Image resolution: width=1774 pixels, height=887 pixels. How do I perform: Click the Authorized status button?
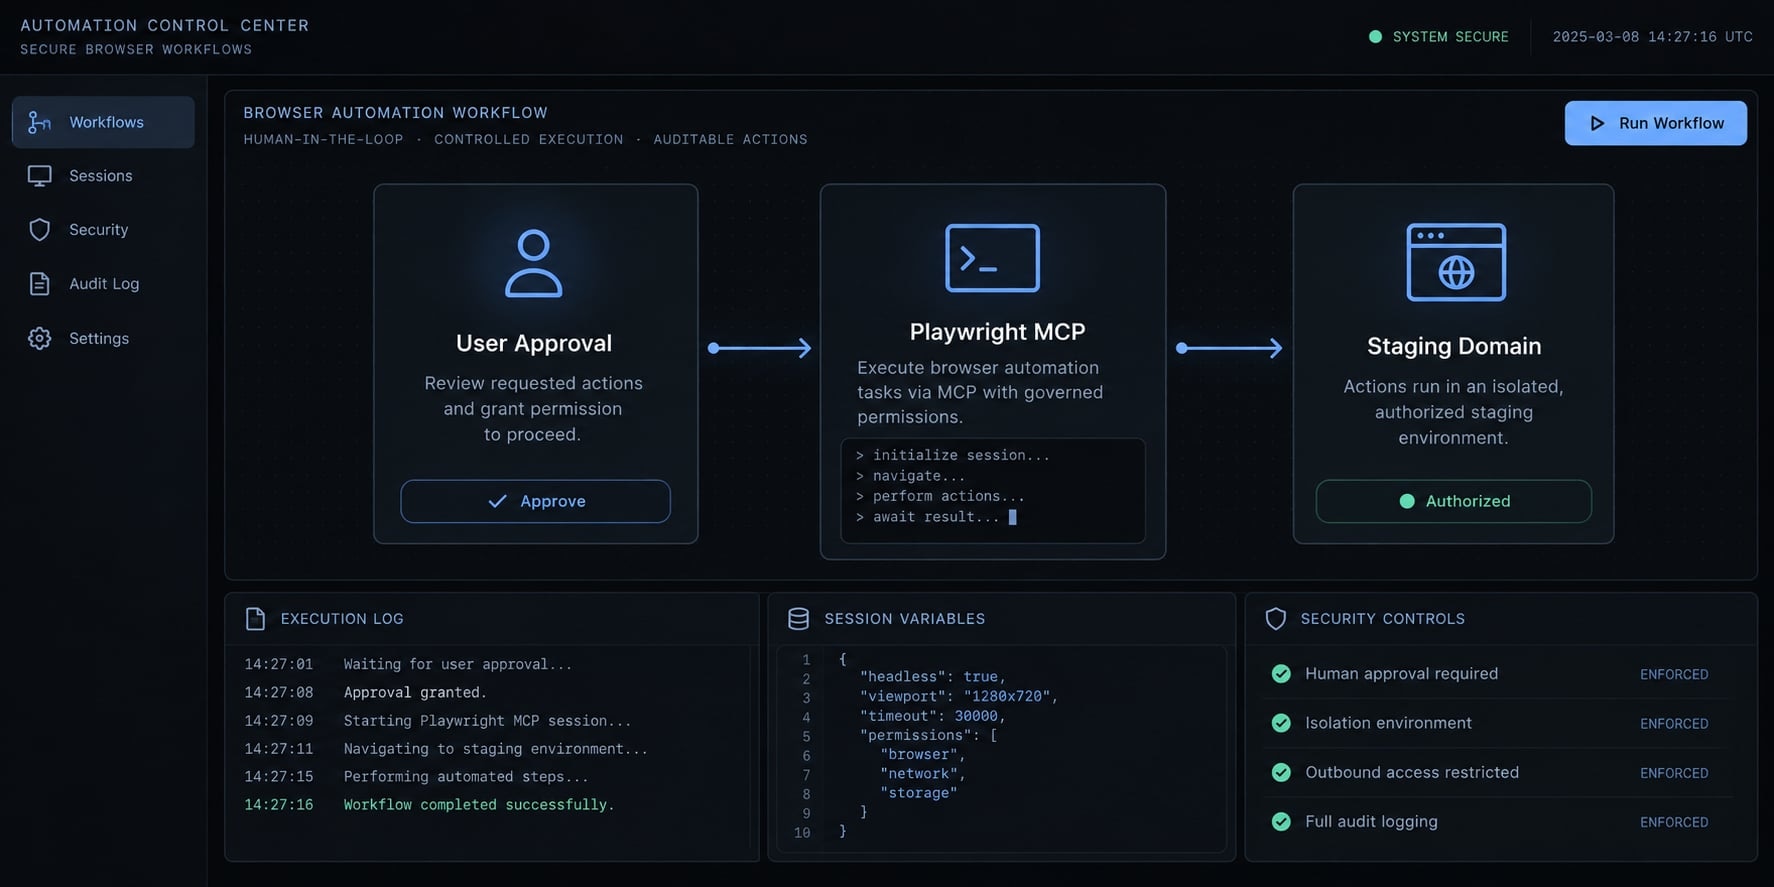coord(1453,501)
